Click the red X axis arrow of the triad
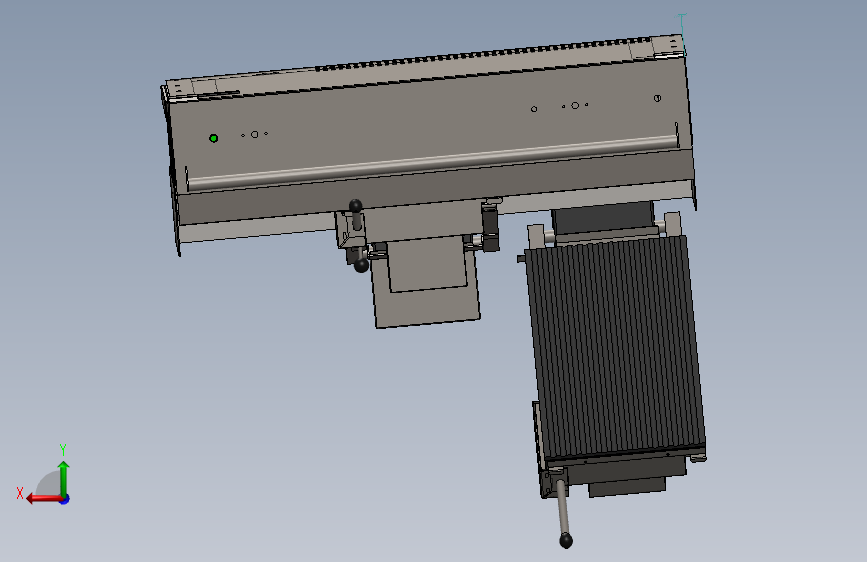This screenshot has width=867, height=562. click(x=44, y=499)
